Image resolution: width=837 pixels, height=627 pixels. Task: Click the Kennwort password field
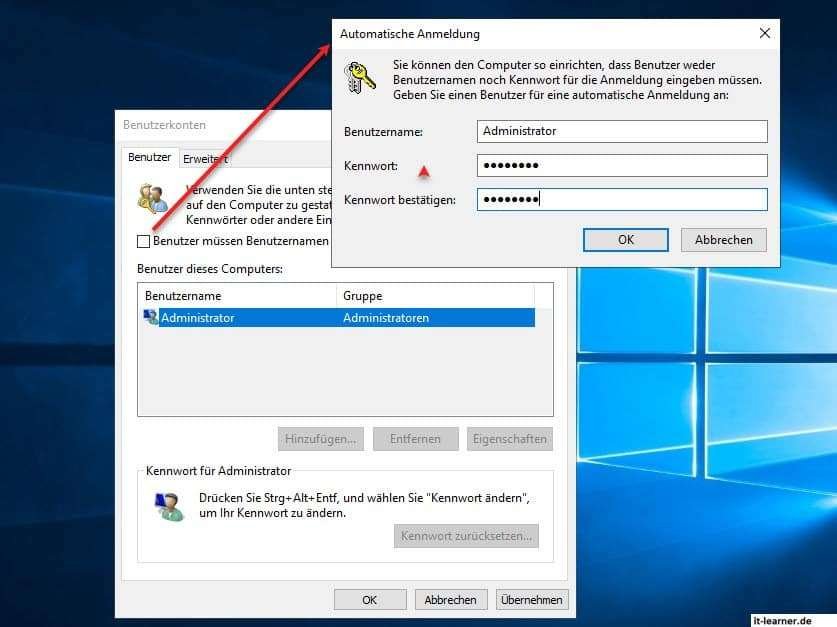620,165
